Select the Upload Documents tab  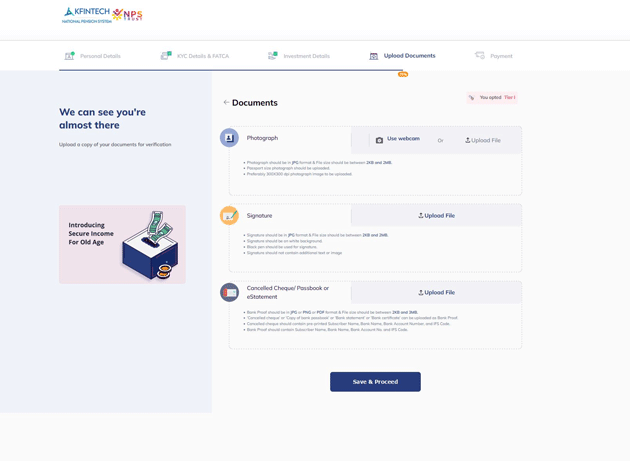pos(409,56)
